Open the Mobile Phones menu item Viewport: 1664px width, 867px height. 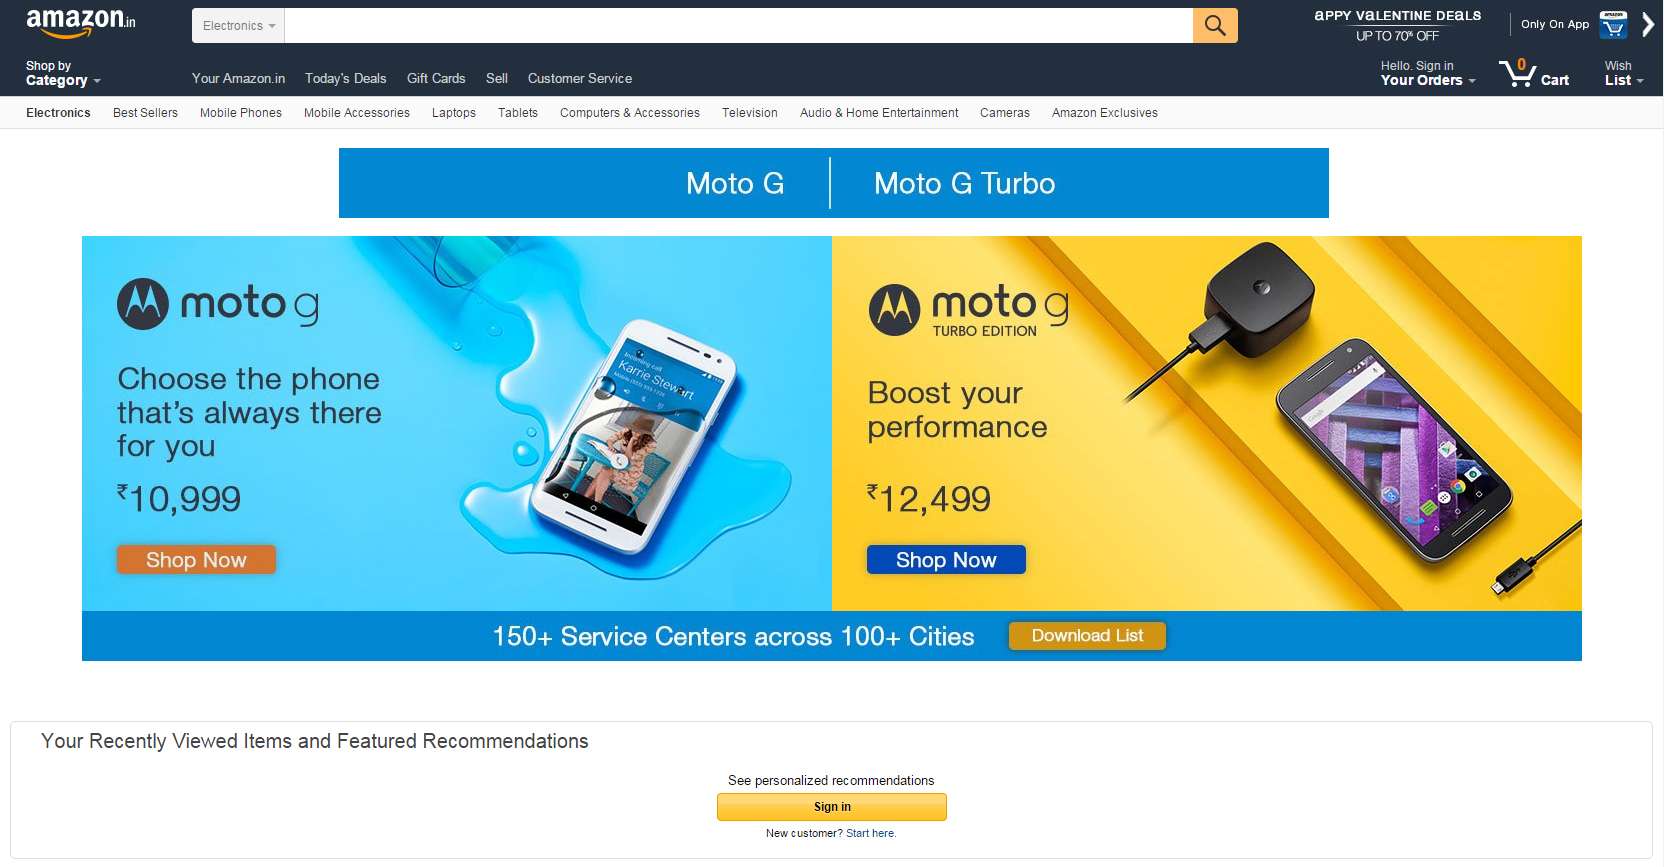(x=241, y=113)
